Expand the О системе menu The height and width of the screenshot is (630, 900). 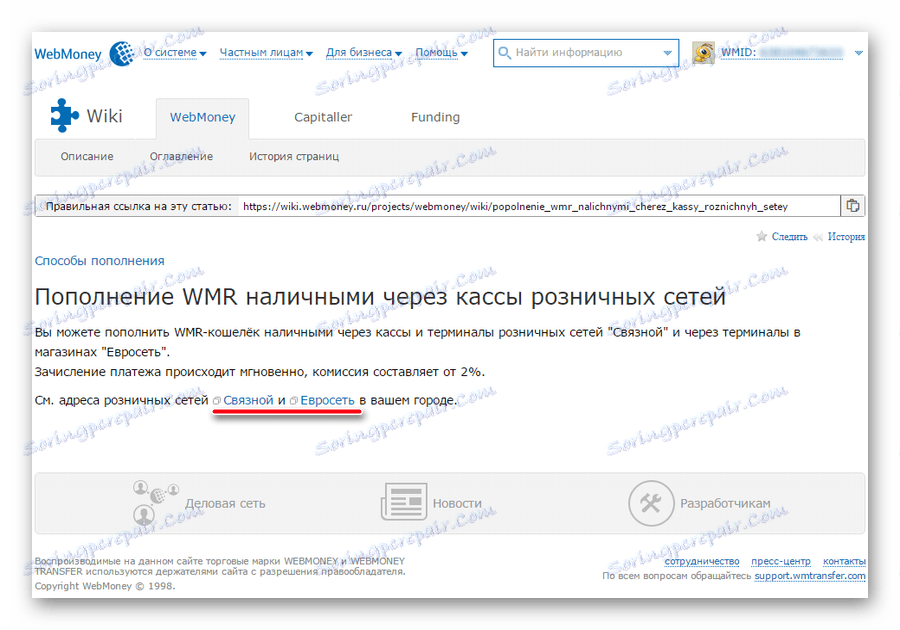coord(174,52)
